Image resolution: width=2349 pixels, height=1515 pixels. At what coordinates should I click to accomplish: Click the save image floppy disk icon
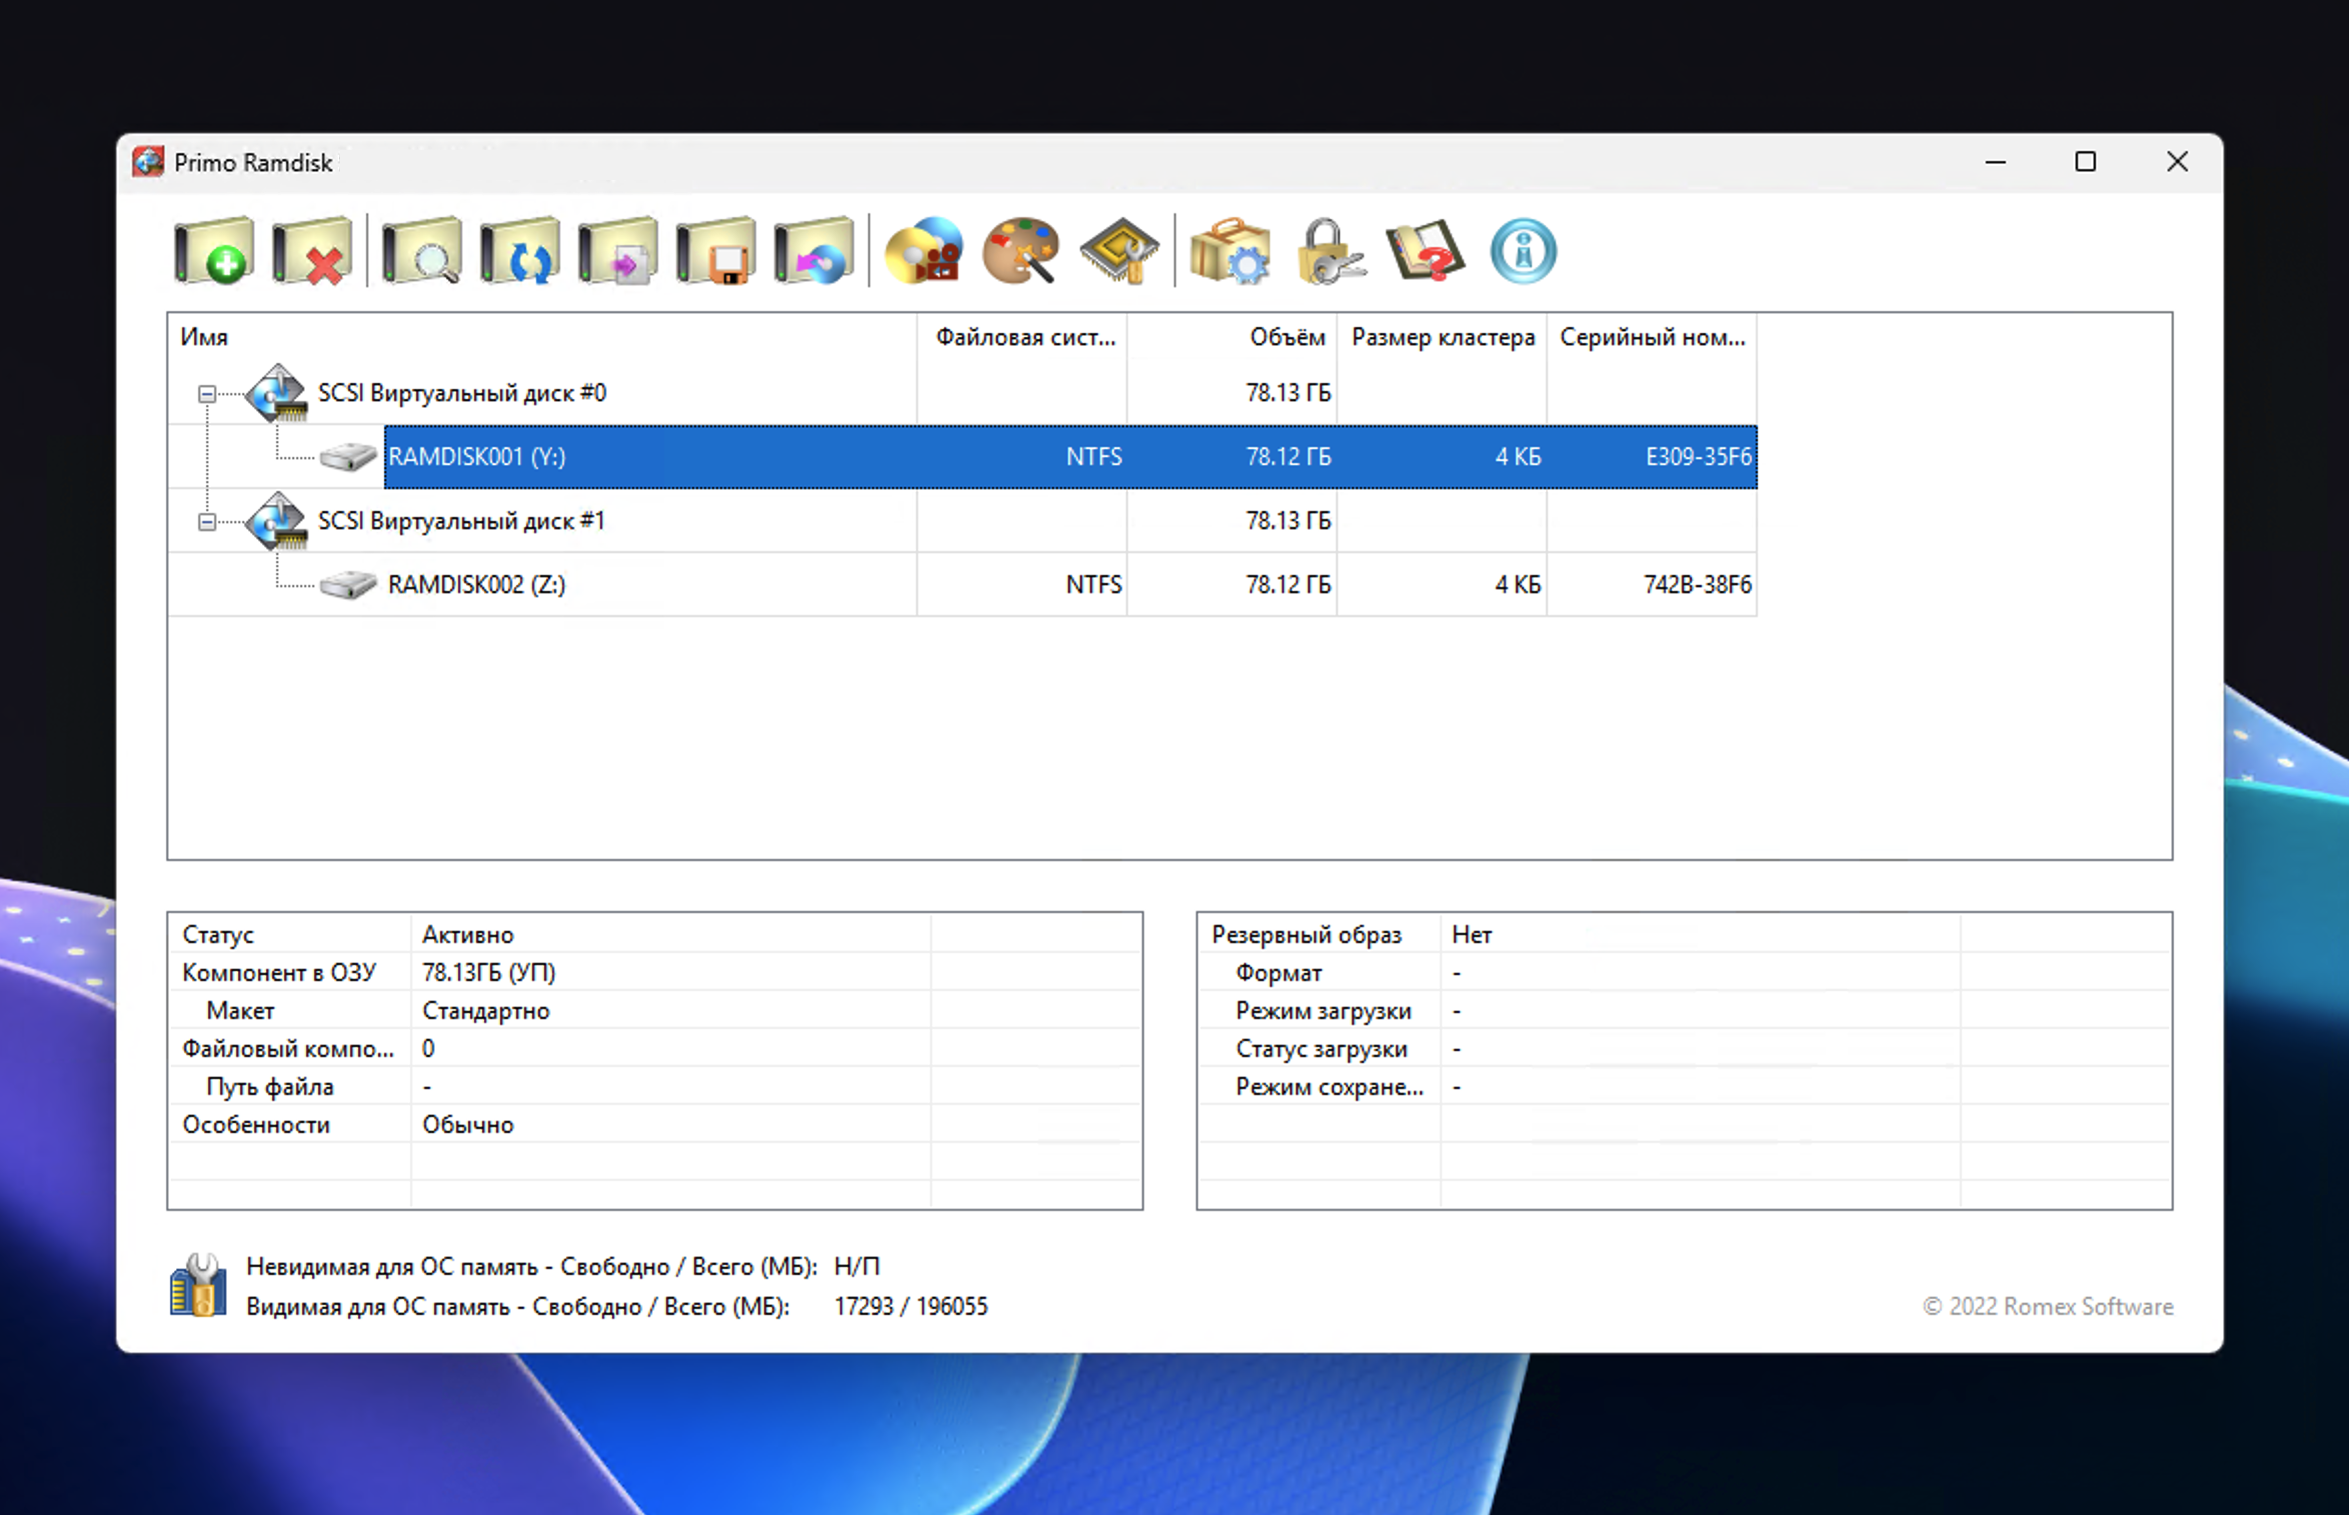coord(716,251)
